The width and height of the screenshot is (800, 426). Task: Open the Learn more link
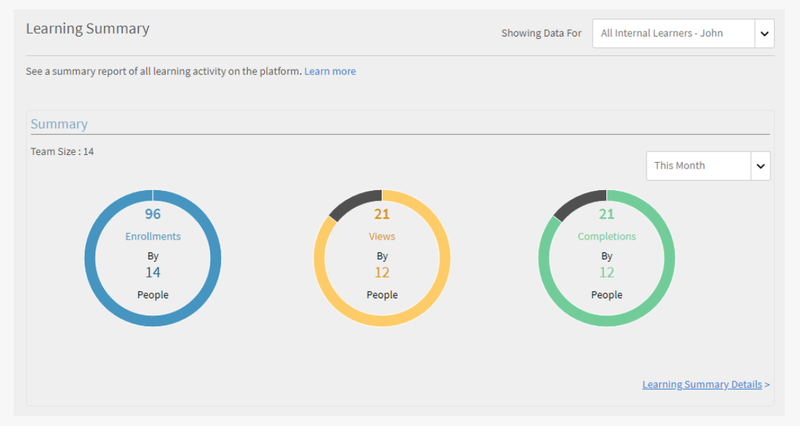pos(330,71)
